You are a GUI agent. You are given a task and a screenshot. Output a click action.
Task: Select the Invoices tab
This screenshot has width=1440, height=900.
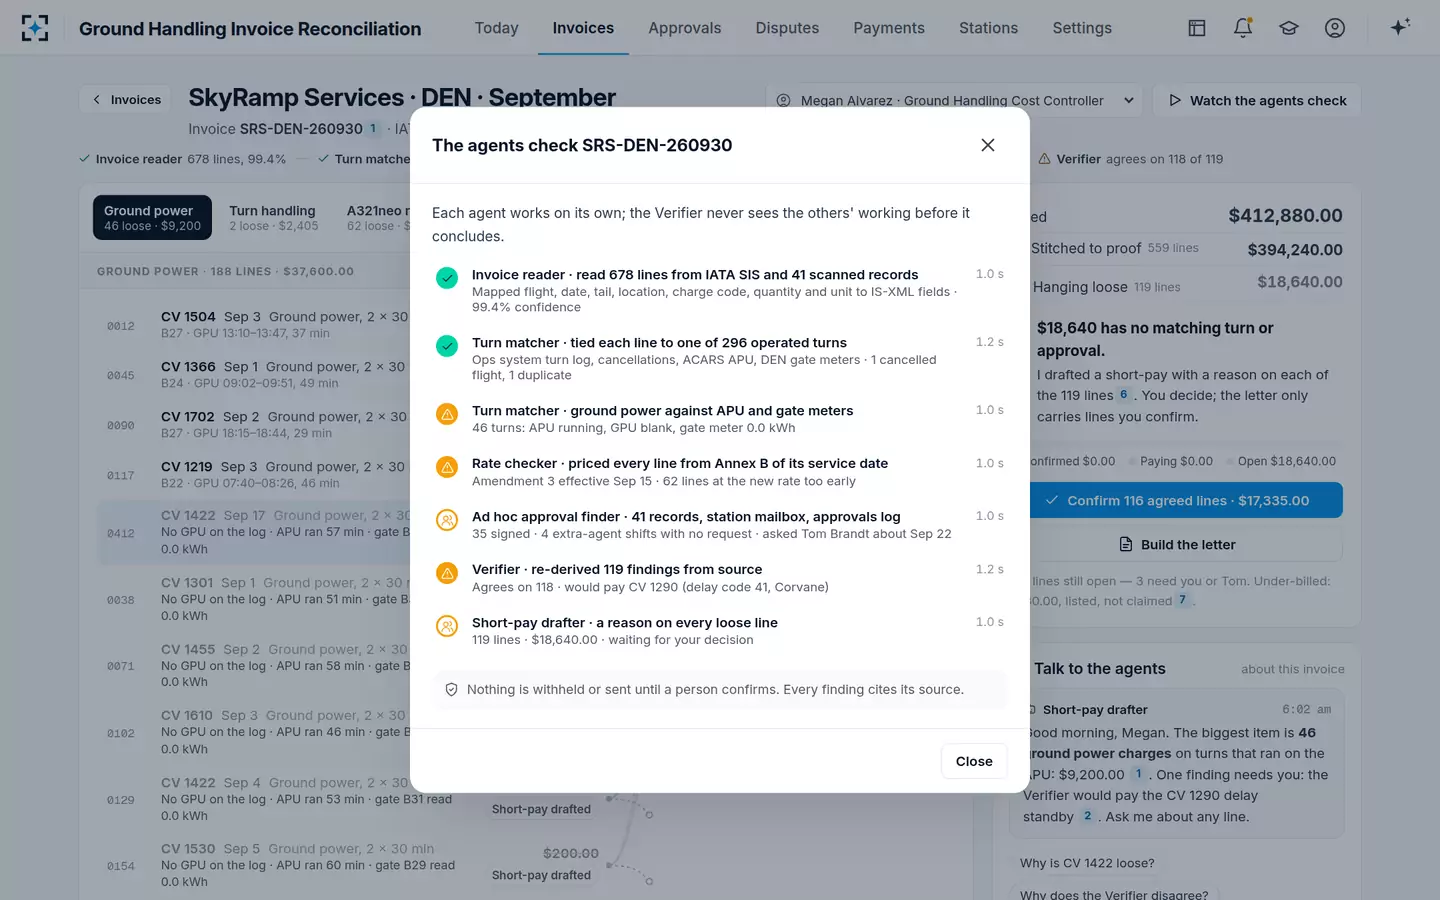[x=583, y=28]
